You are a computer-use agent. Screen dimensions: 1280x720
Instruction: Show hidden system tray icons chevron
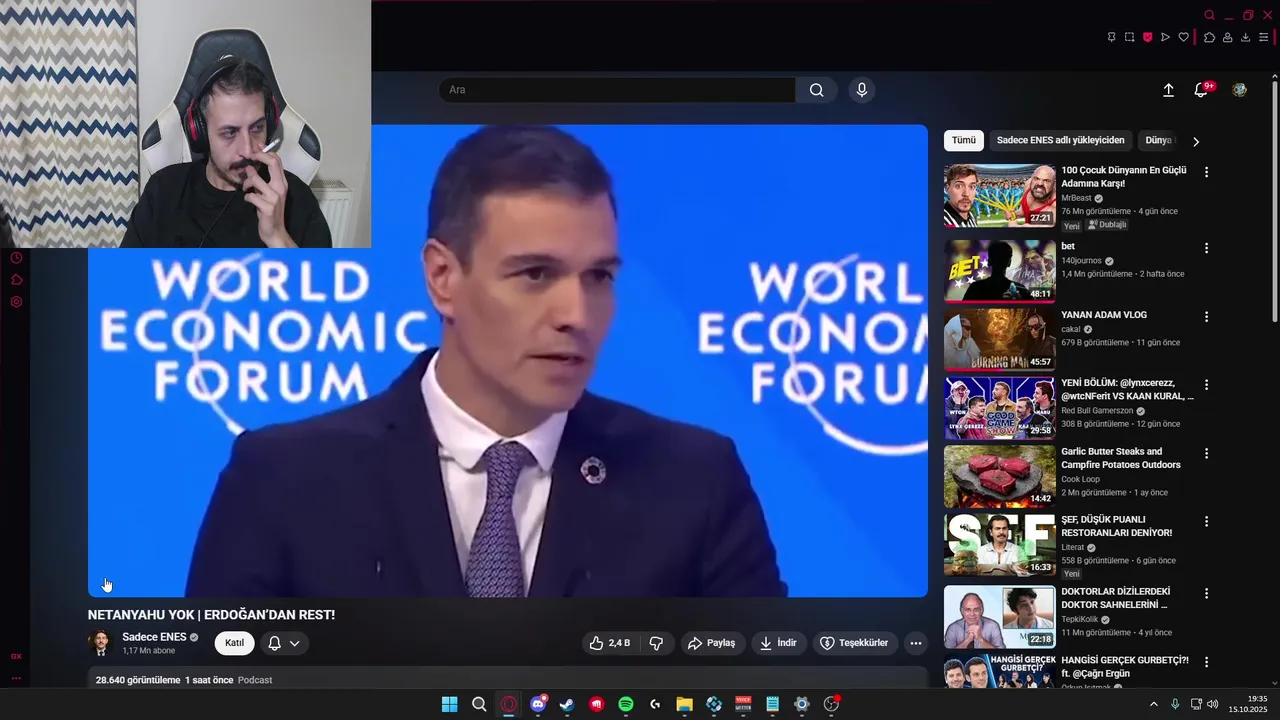1153,704
